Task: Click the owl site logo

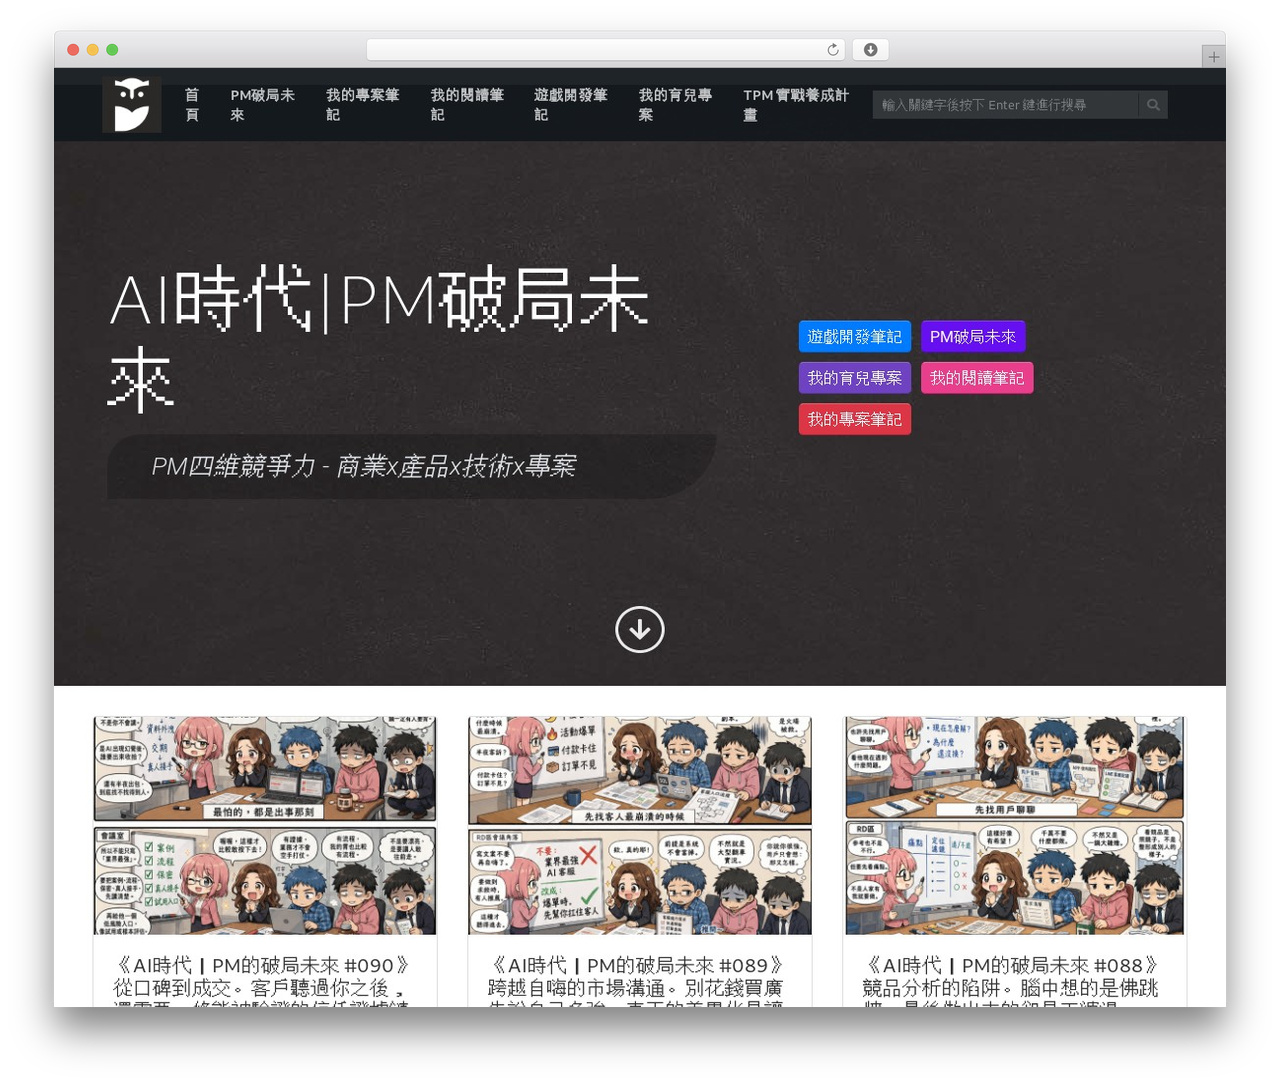Action: [132, 104]
